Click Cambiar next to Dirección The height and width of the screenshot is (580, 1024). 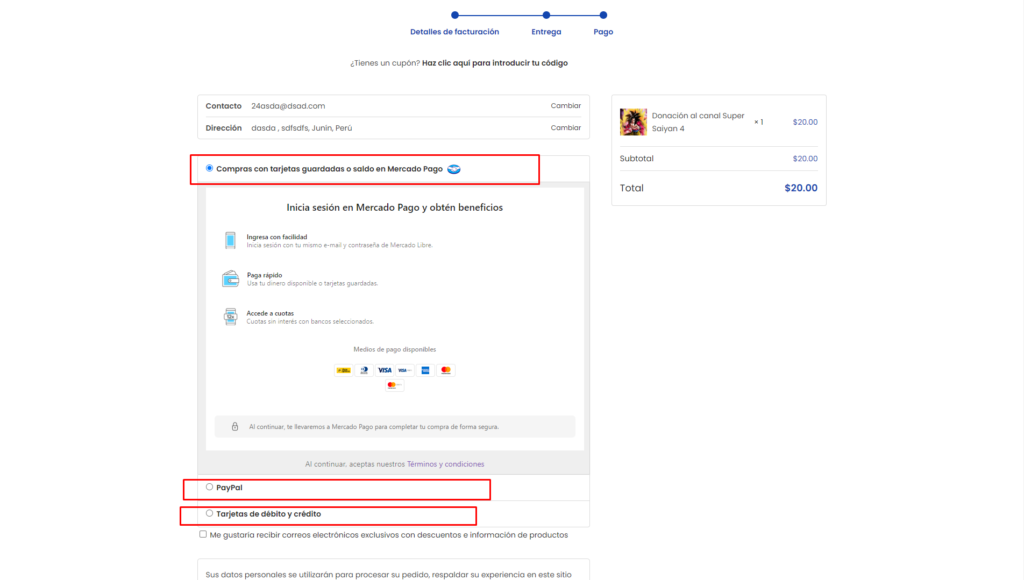(x=565, y=128)
